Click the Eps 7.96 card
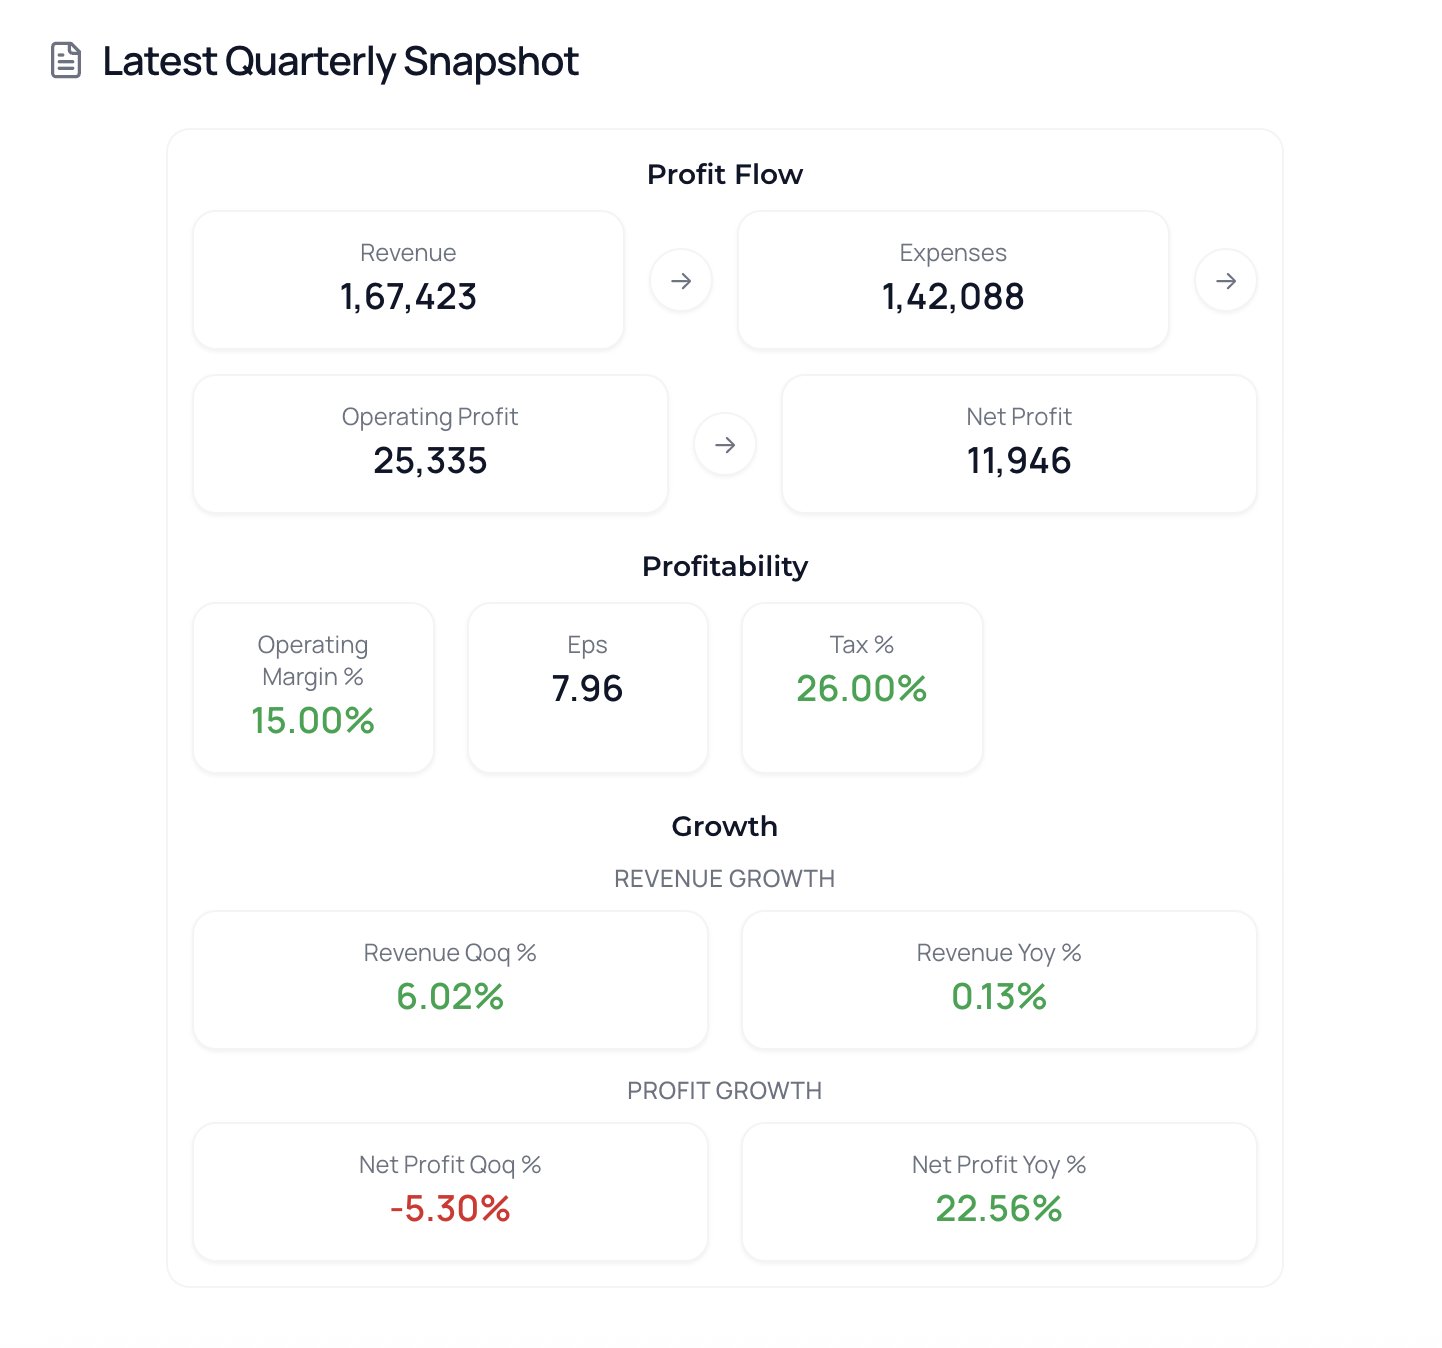 pos(588,688)
